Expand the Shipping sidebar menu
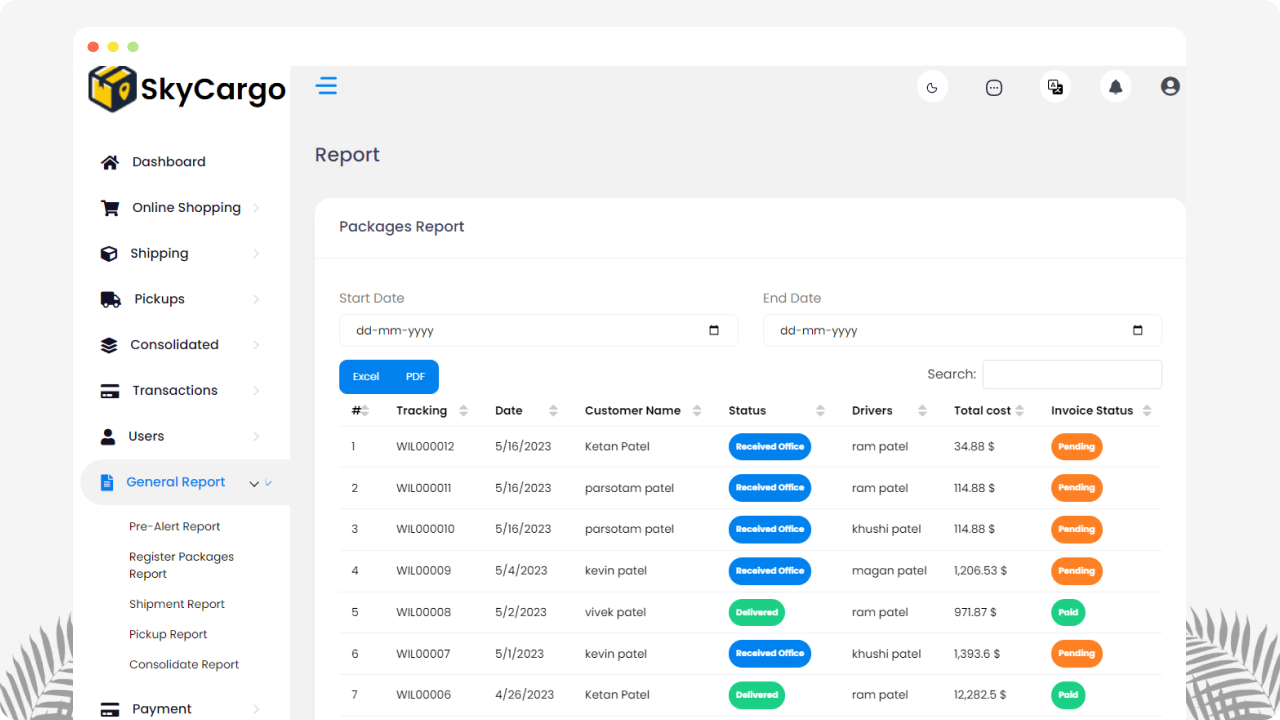 tap(159, 254)
